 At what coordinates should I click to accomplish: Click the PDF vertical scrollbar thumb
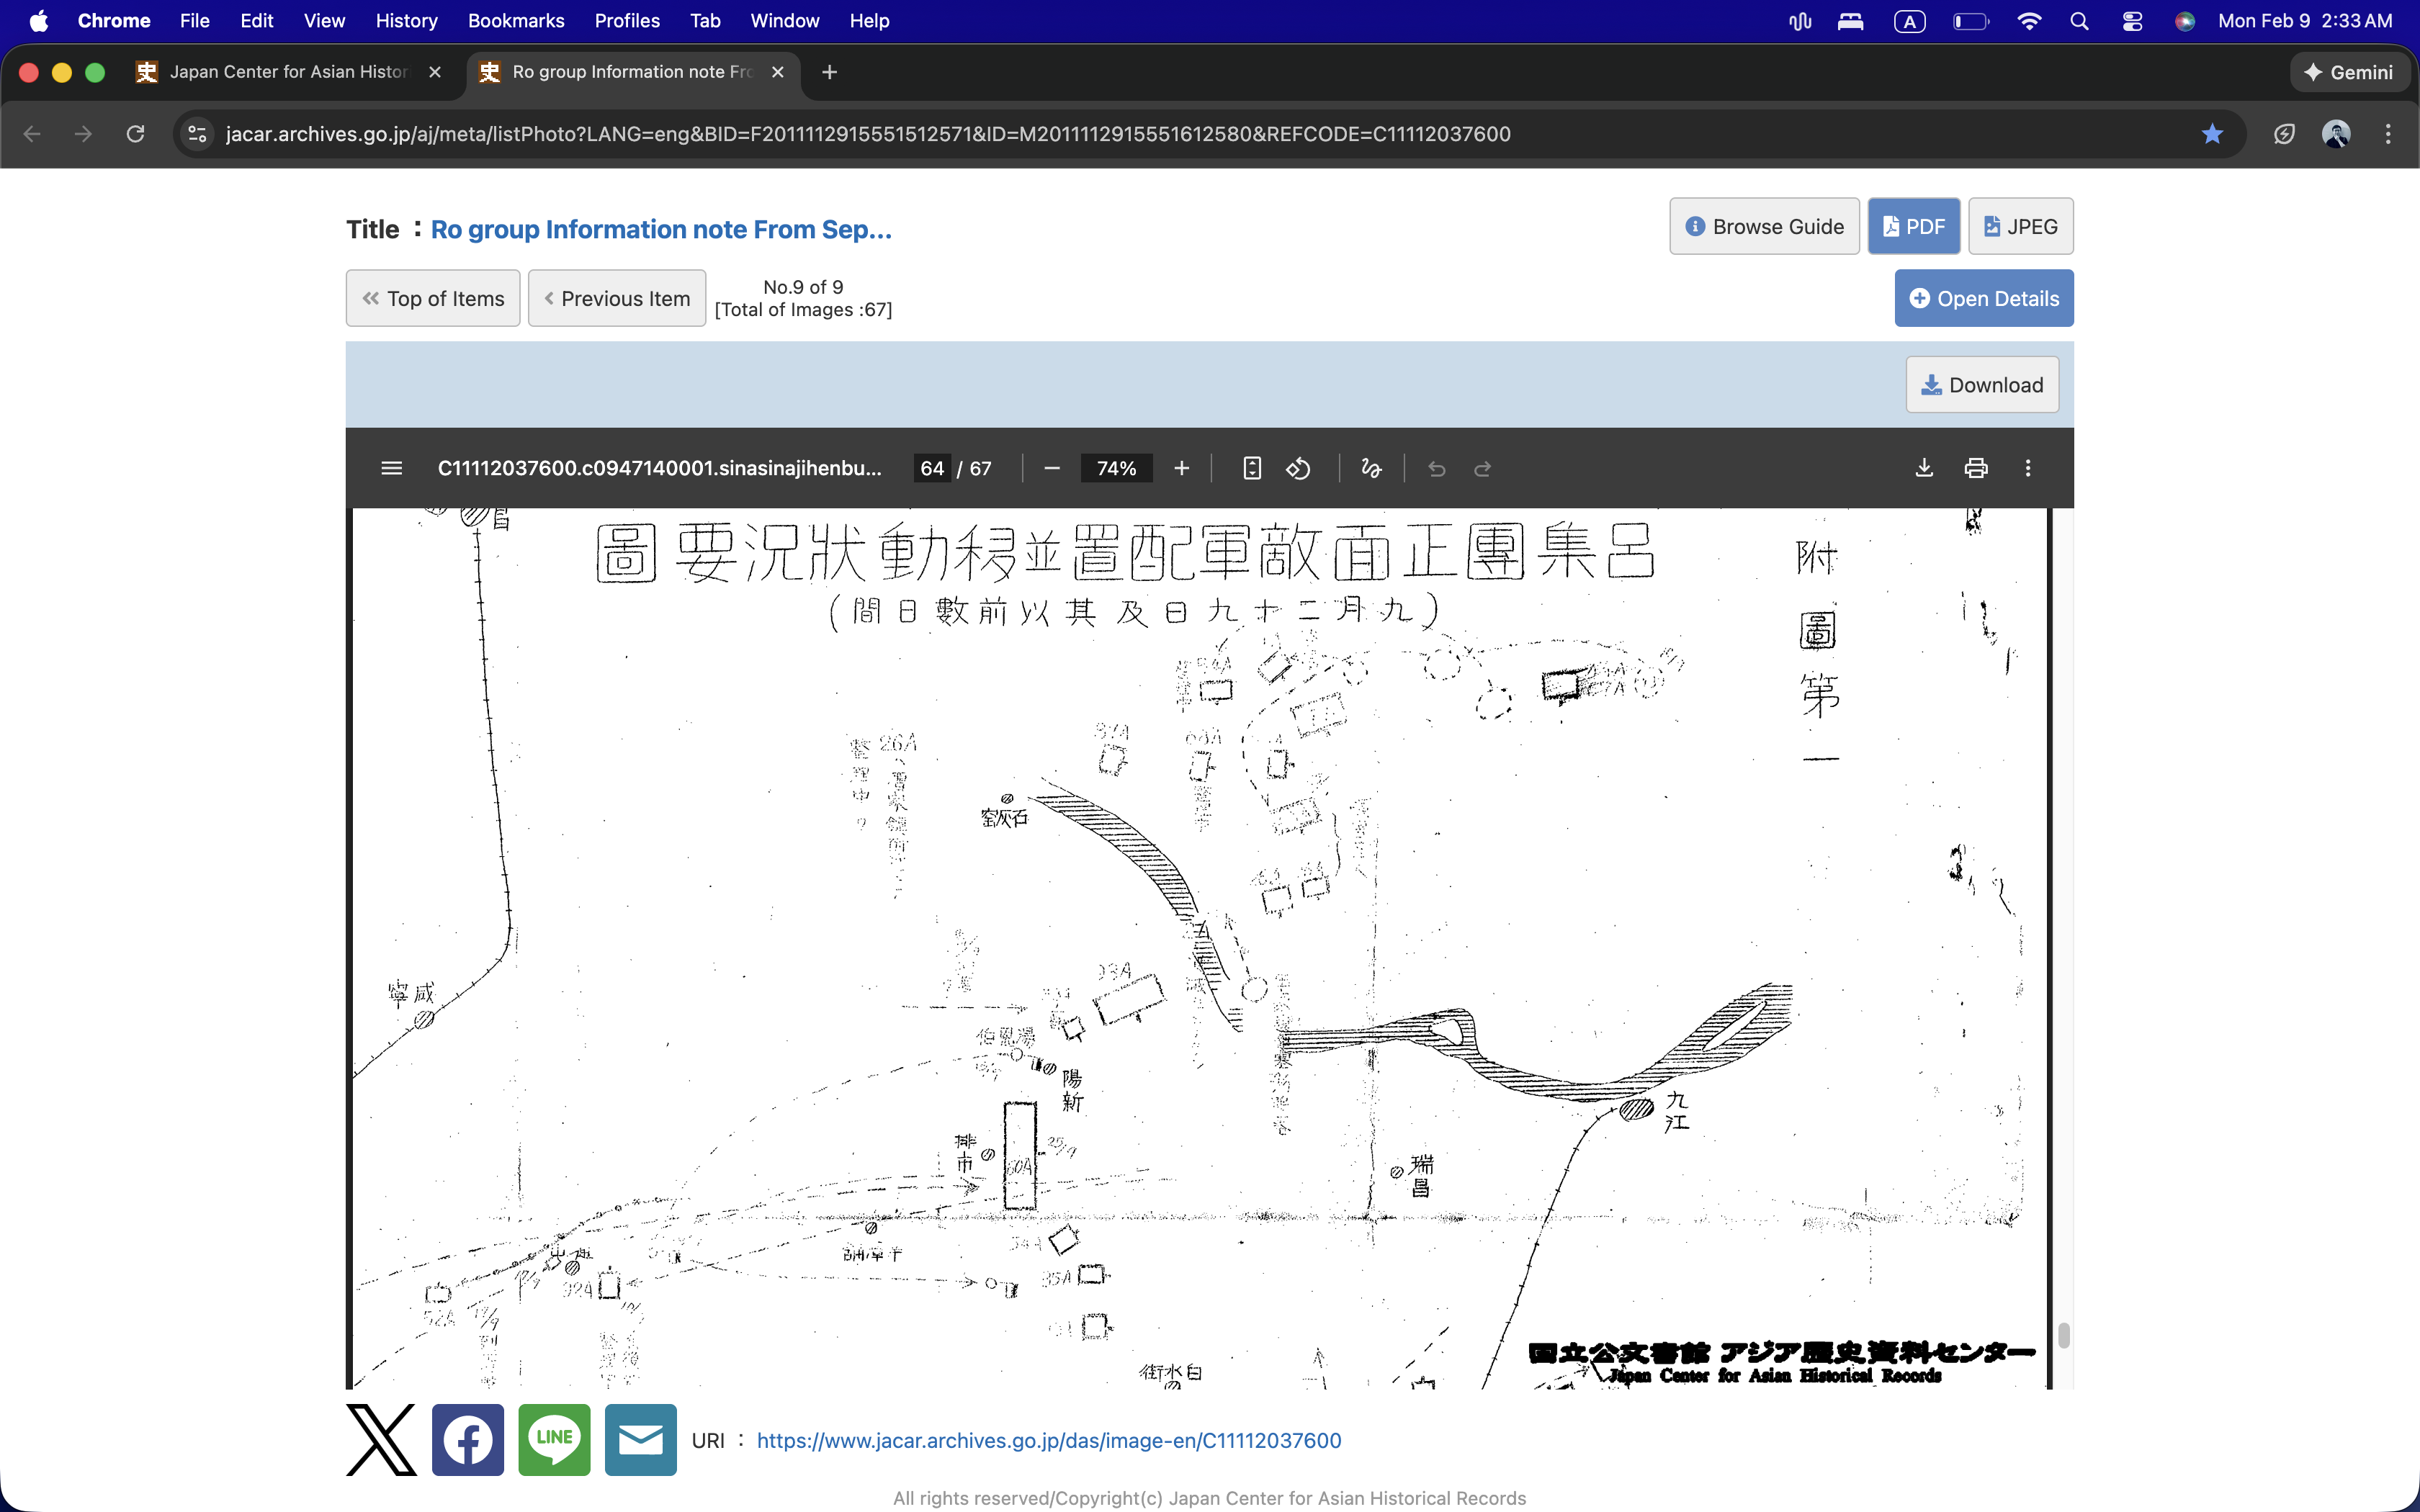pyautogui.click(x=2063, y=1335)
